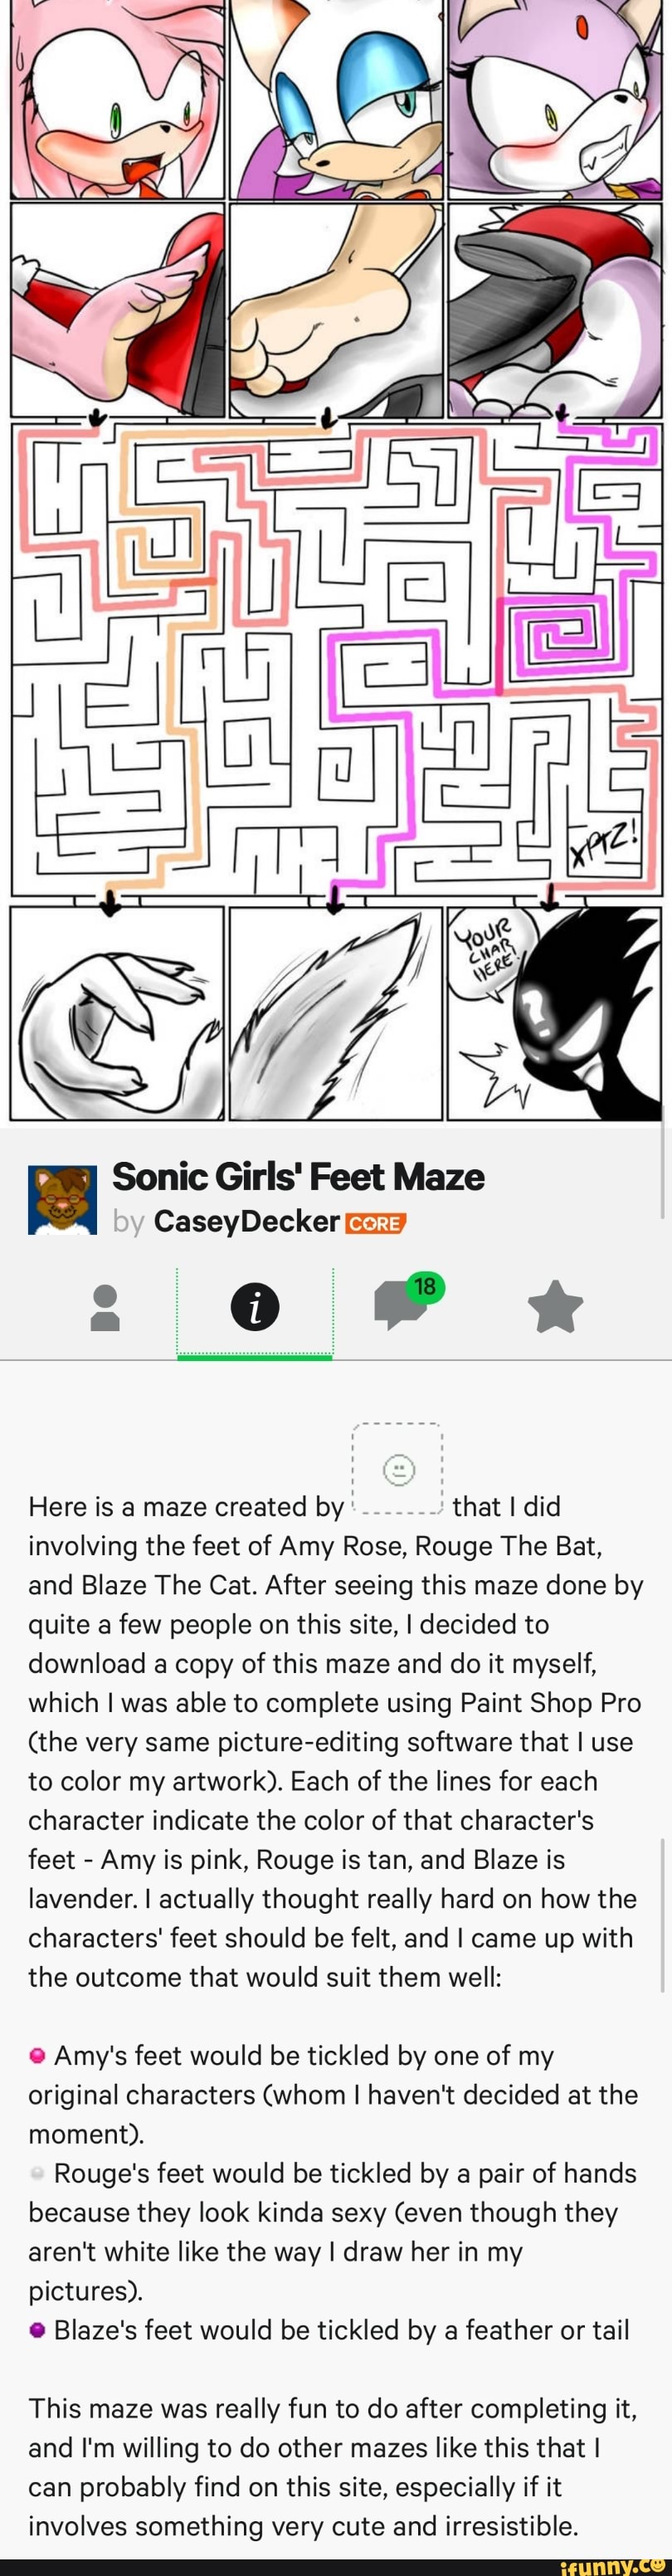This screenshot has width=672, height=2576.
Task: Open the author profile person icon tab
Action: click(x=105, y=1308)
